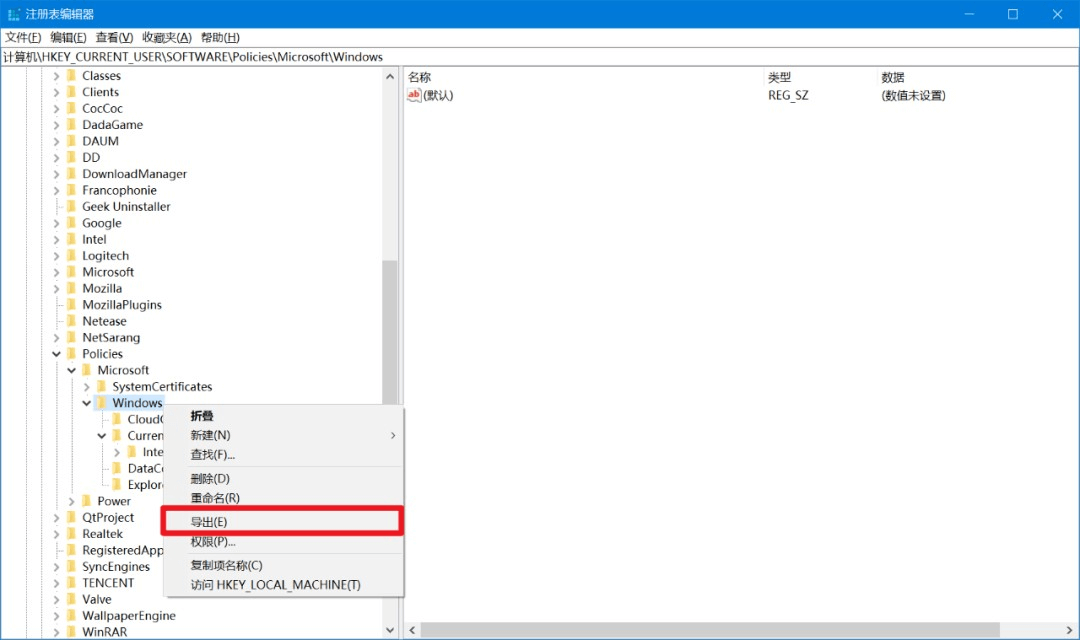
Task: Expand the Power key in tree
Action: coord(71,501)
